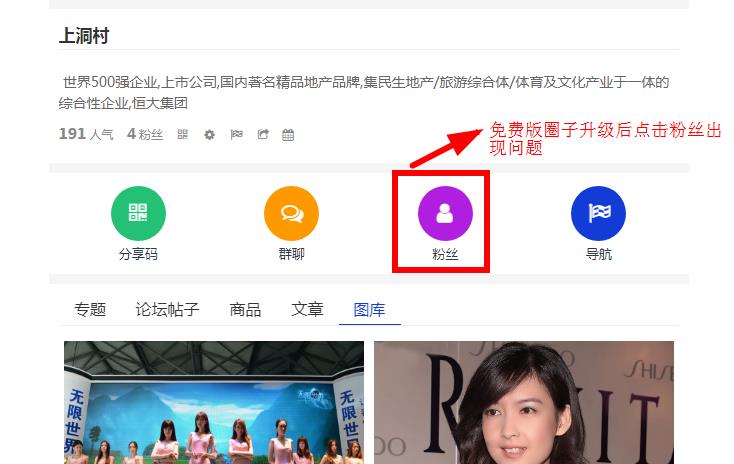Open the 论坛帖子 tab
Image resolution: width=734 pixels, height=464 pixels.
167,310
